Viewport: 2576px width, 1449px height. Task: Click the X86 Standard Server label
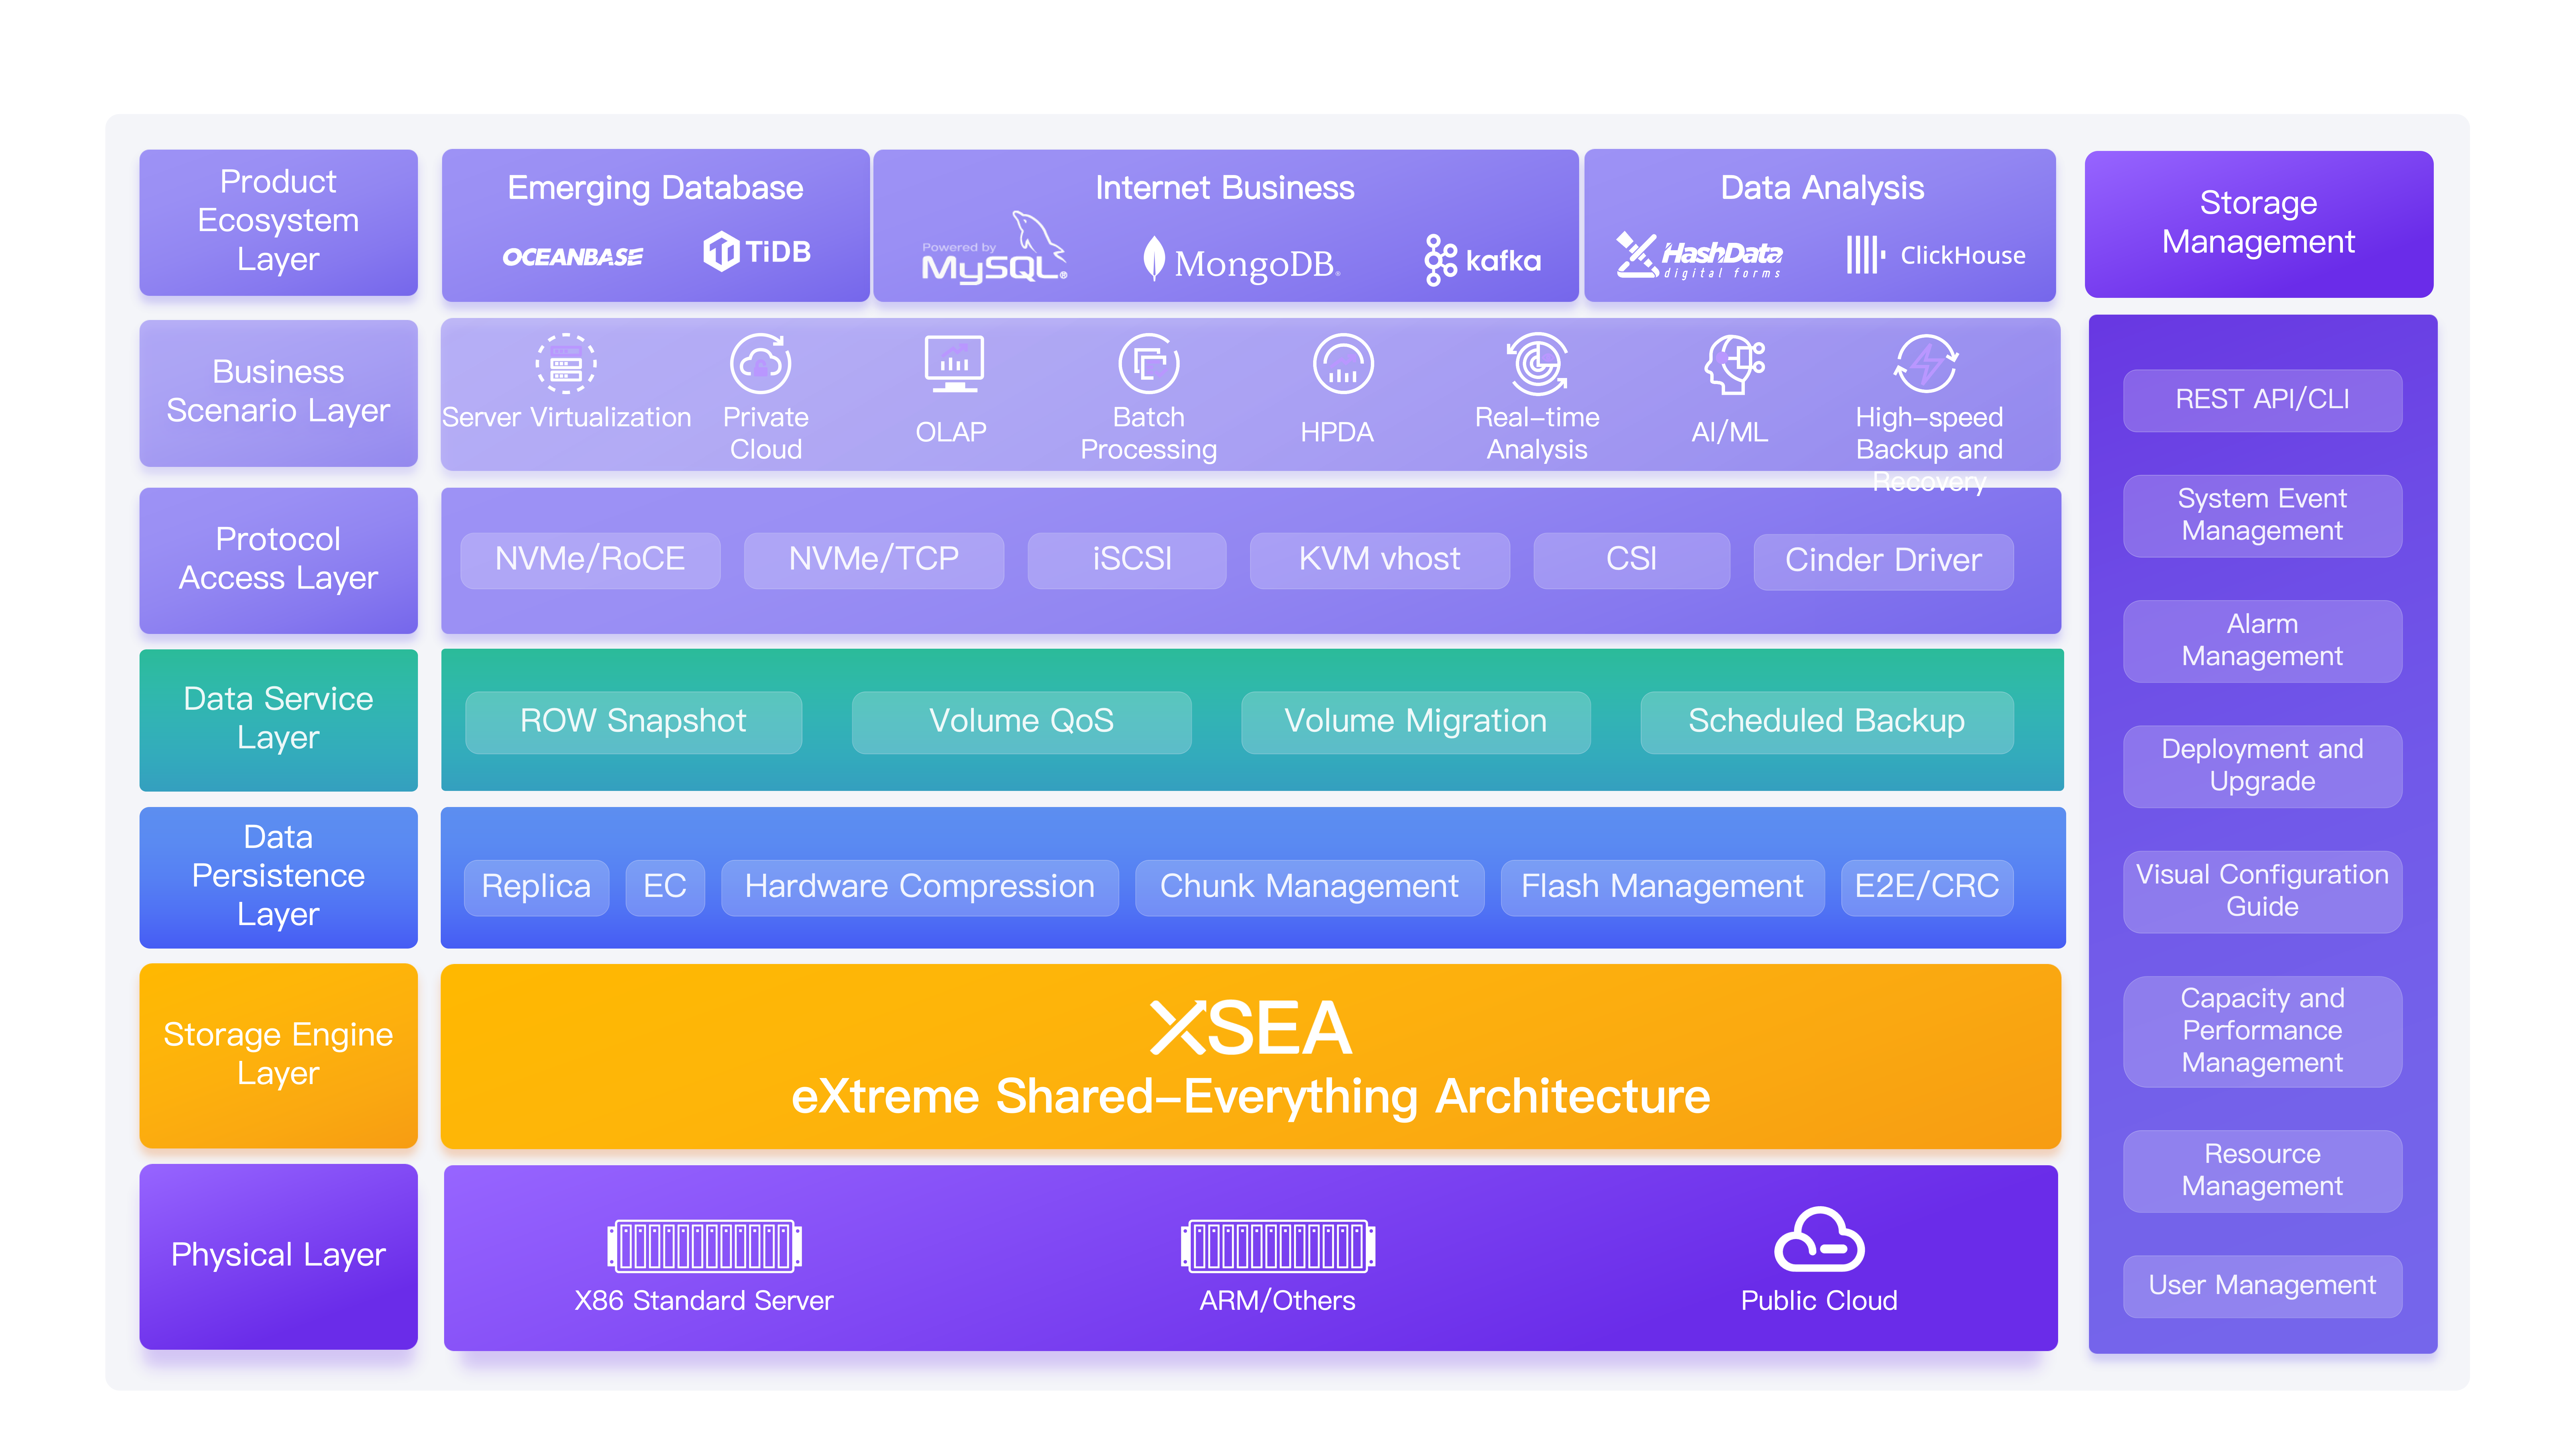[x=704, y=1301]
